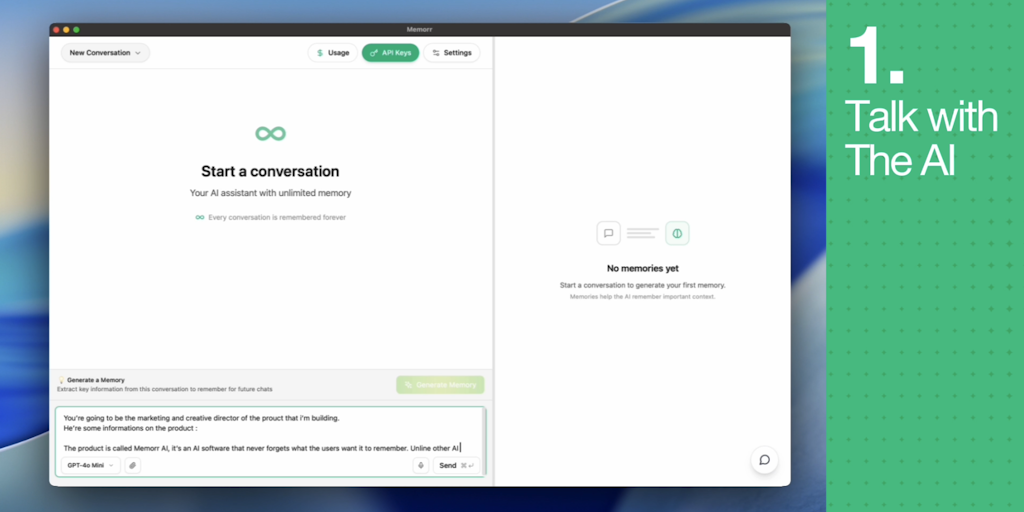Image resolution: width=1024 pixels, height=512 pixels.
Task: Click the green infinity logo
Action: (x=270, y=133)
